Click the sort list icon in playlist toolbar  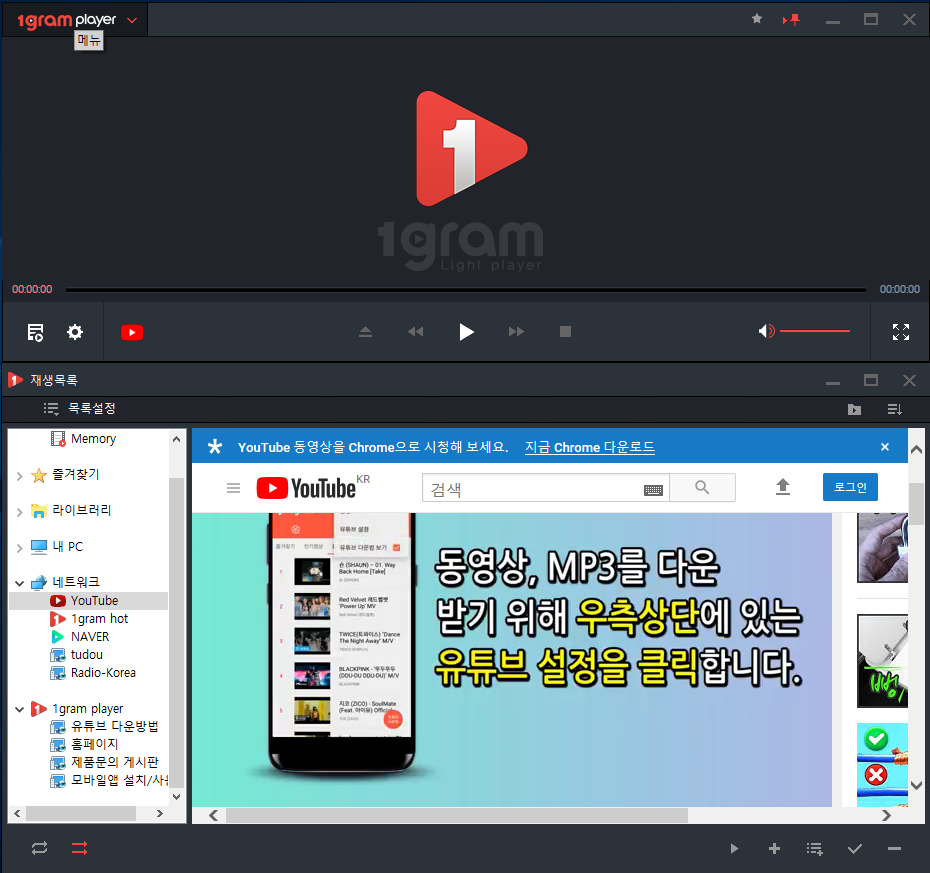(x=894, y=409)
